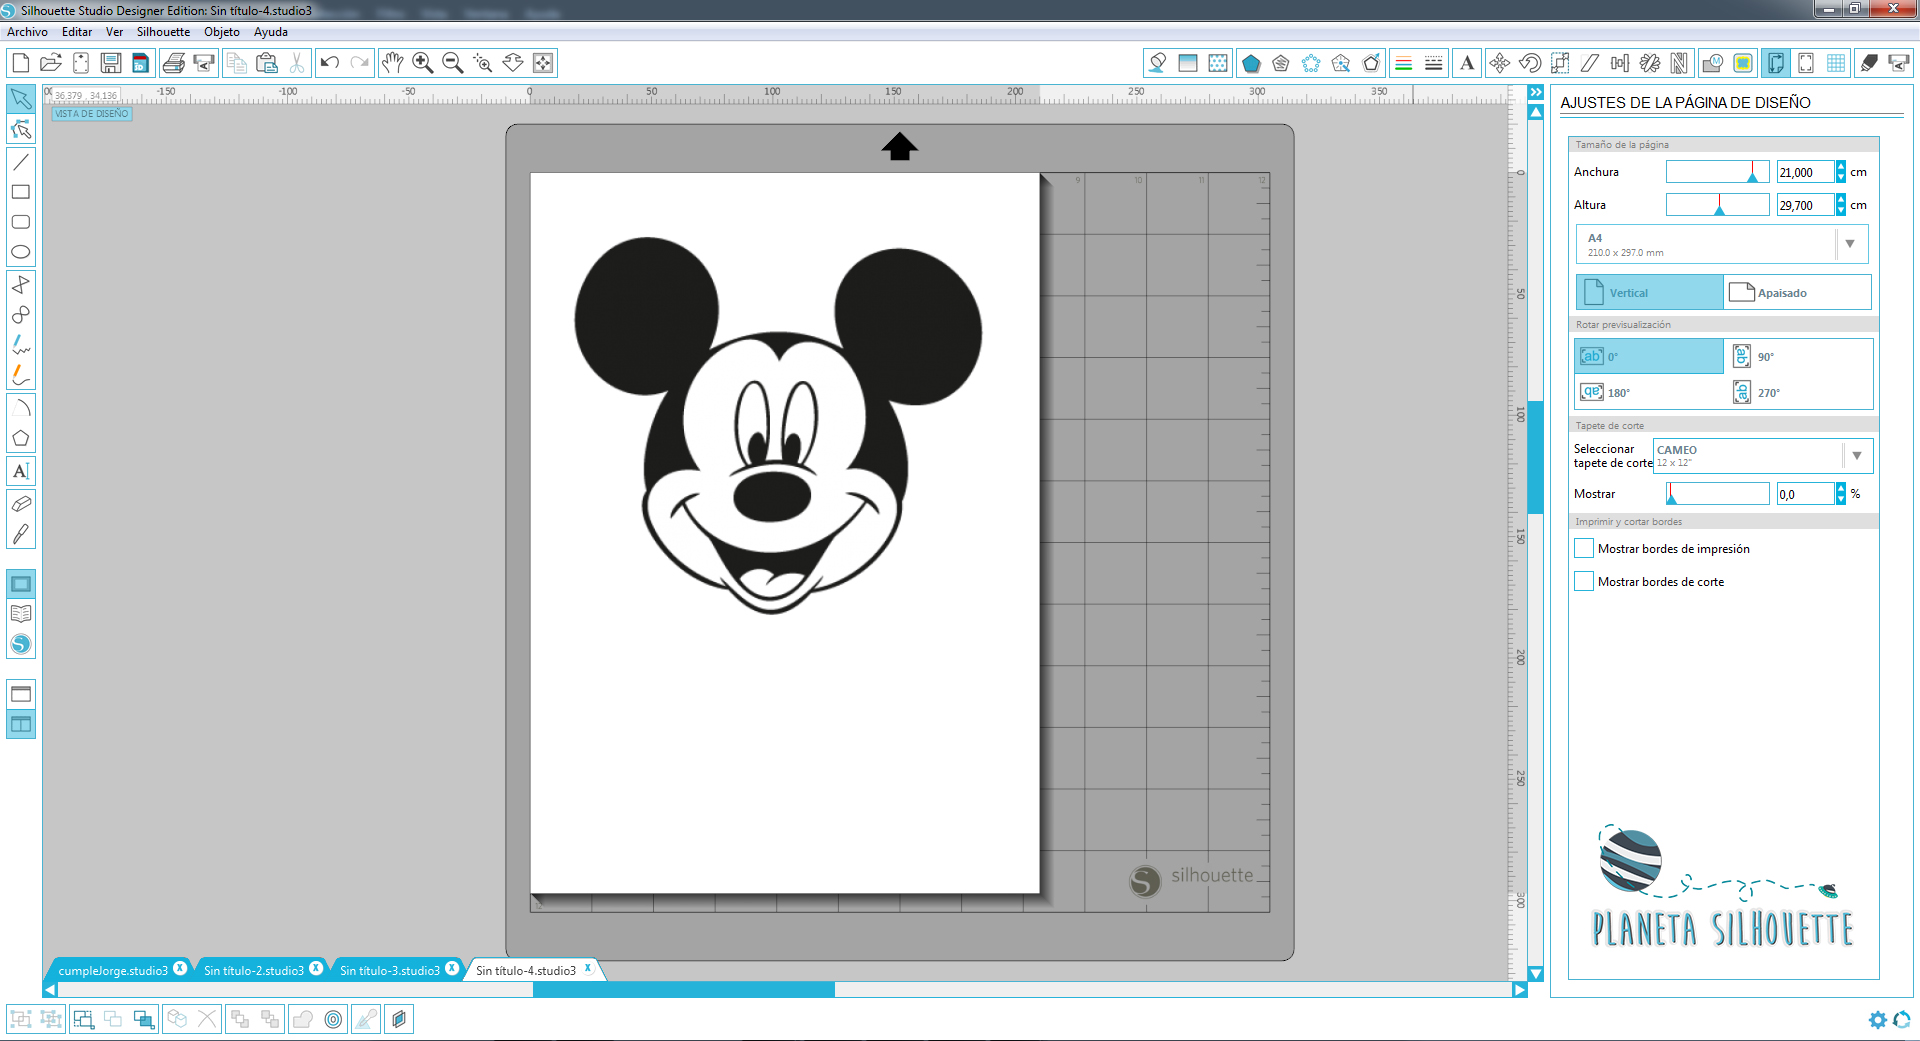The image size is (1920, 1041).
Task: Click the Anchura value field 21,000
Action: (x=1805, y=172)
